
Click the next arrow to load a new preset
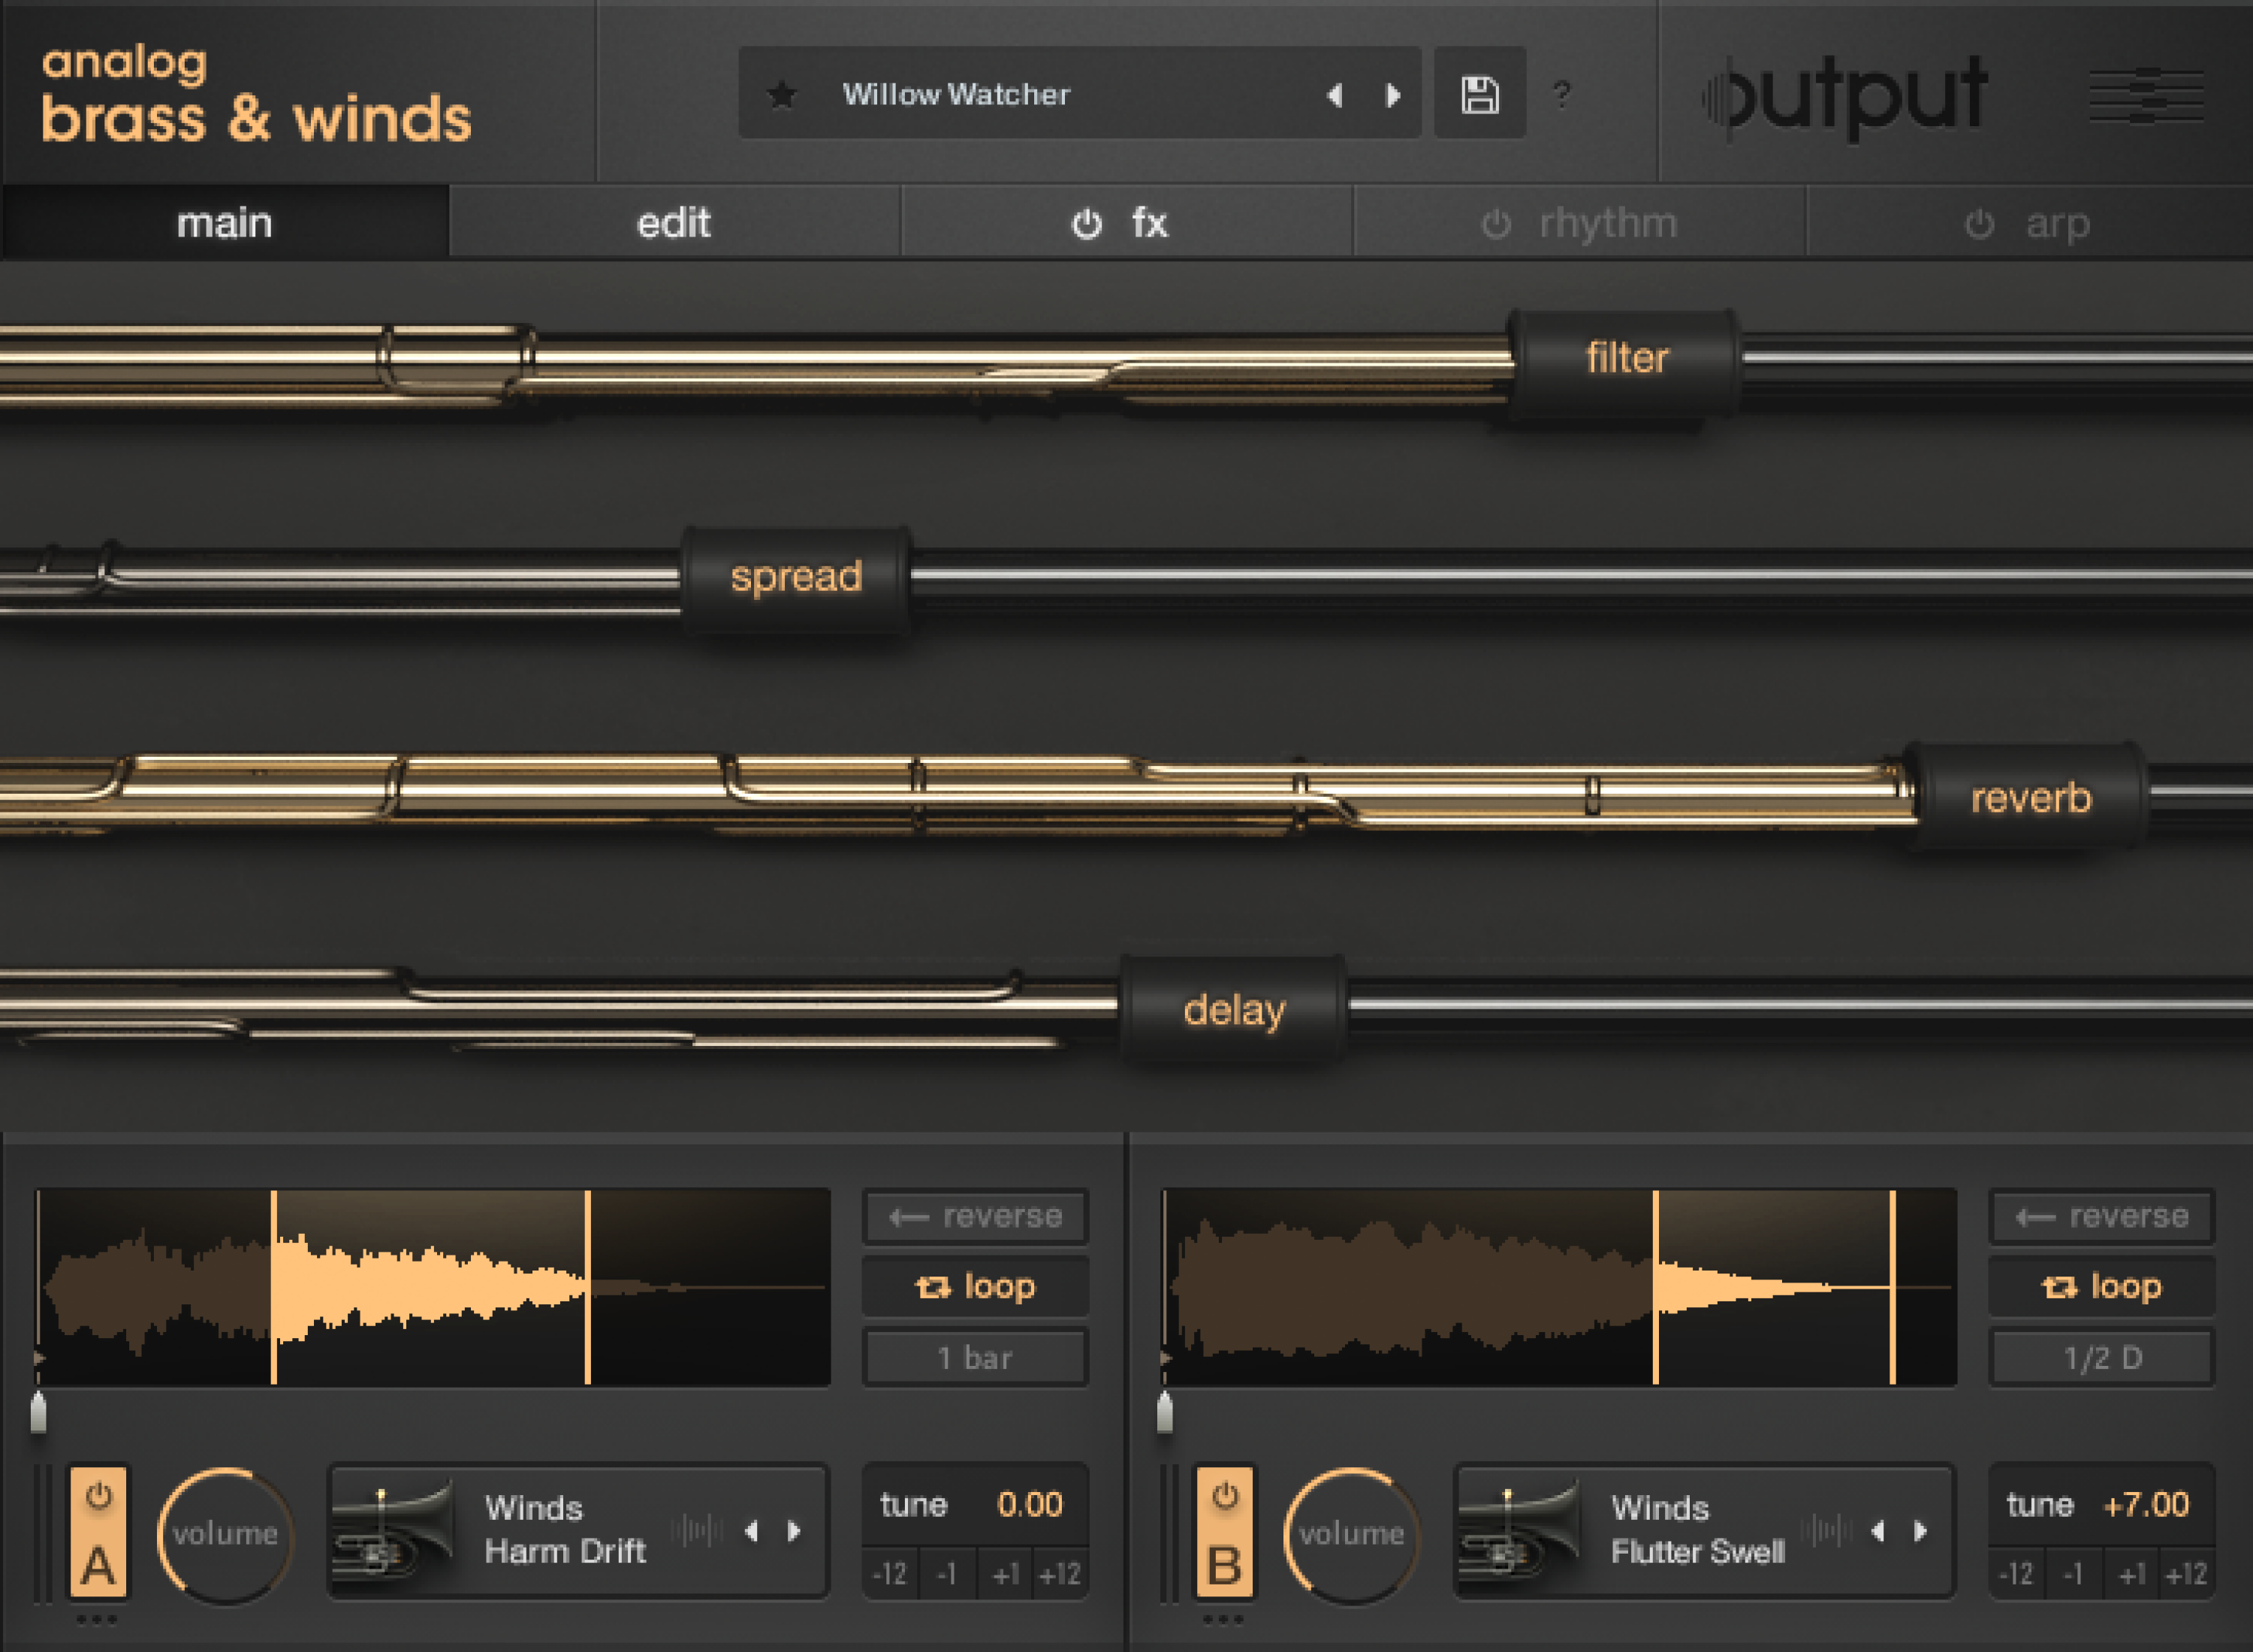pos(1394,95)
